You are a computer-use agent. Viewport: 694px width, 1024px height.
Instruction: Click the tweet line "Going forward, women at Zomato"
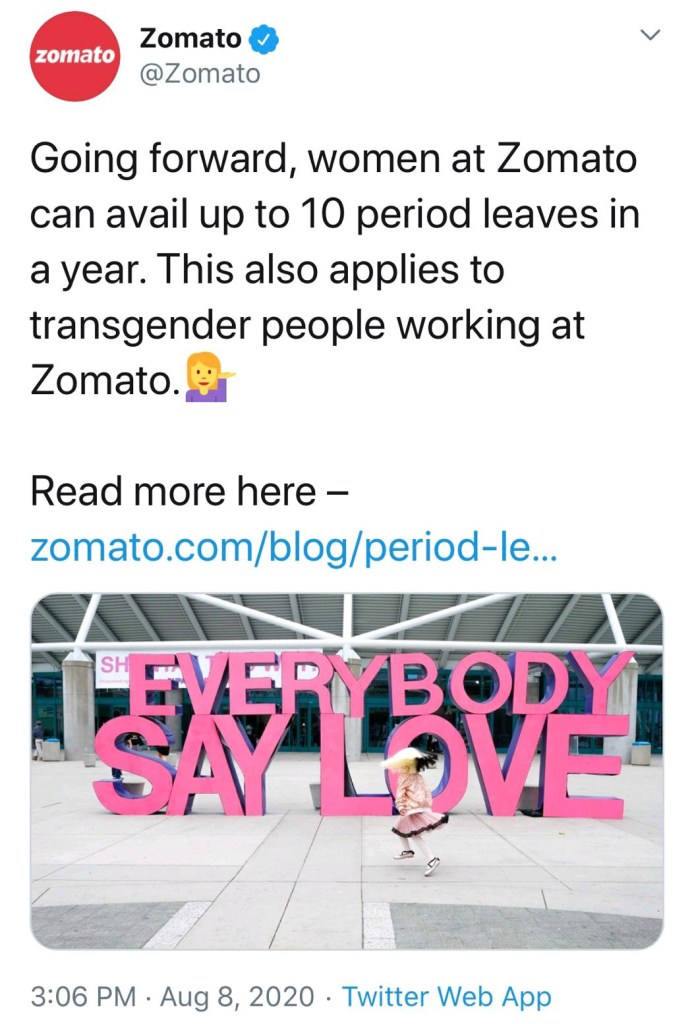[x=333, y=159]
